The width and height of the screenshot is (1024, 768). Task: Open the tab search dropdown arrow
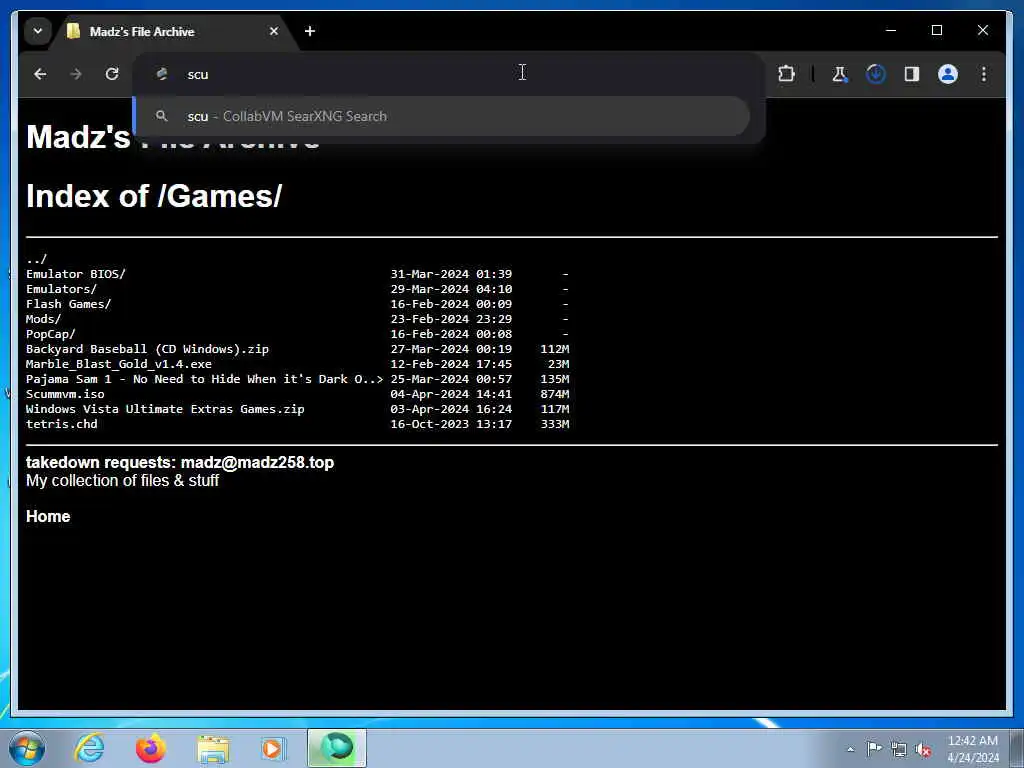coord(38,31)
